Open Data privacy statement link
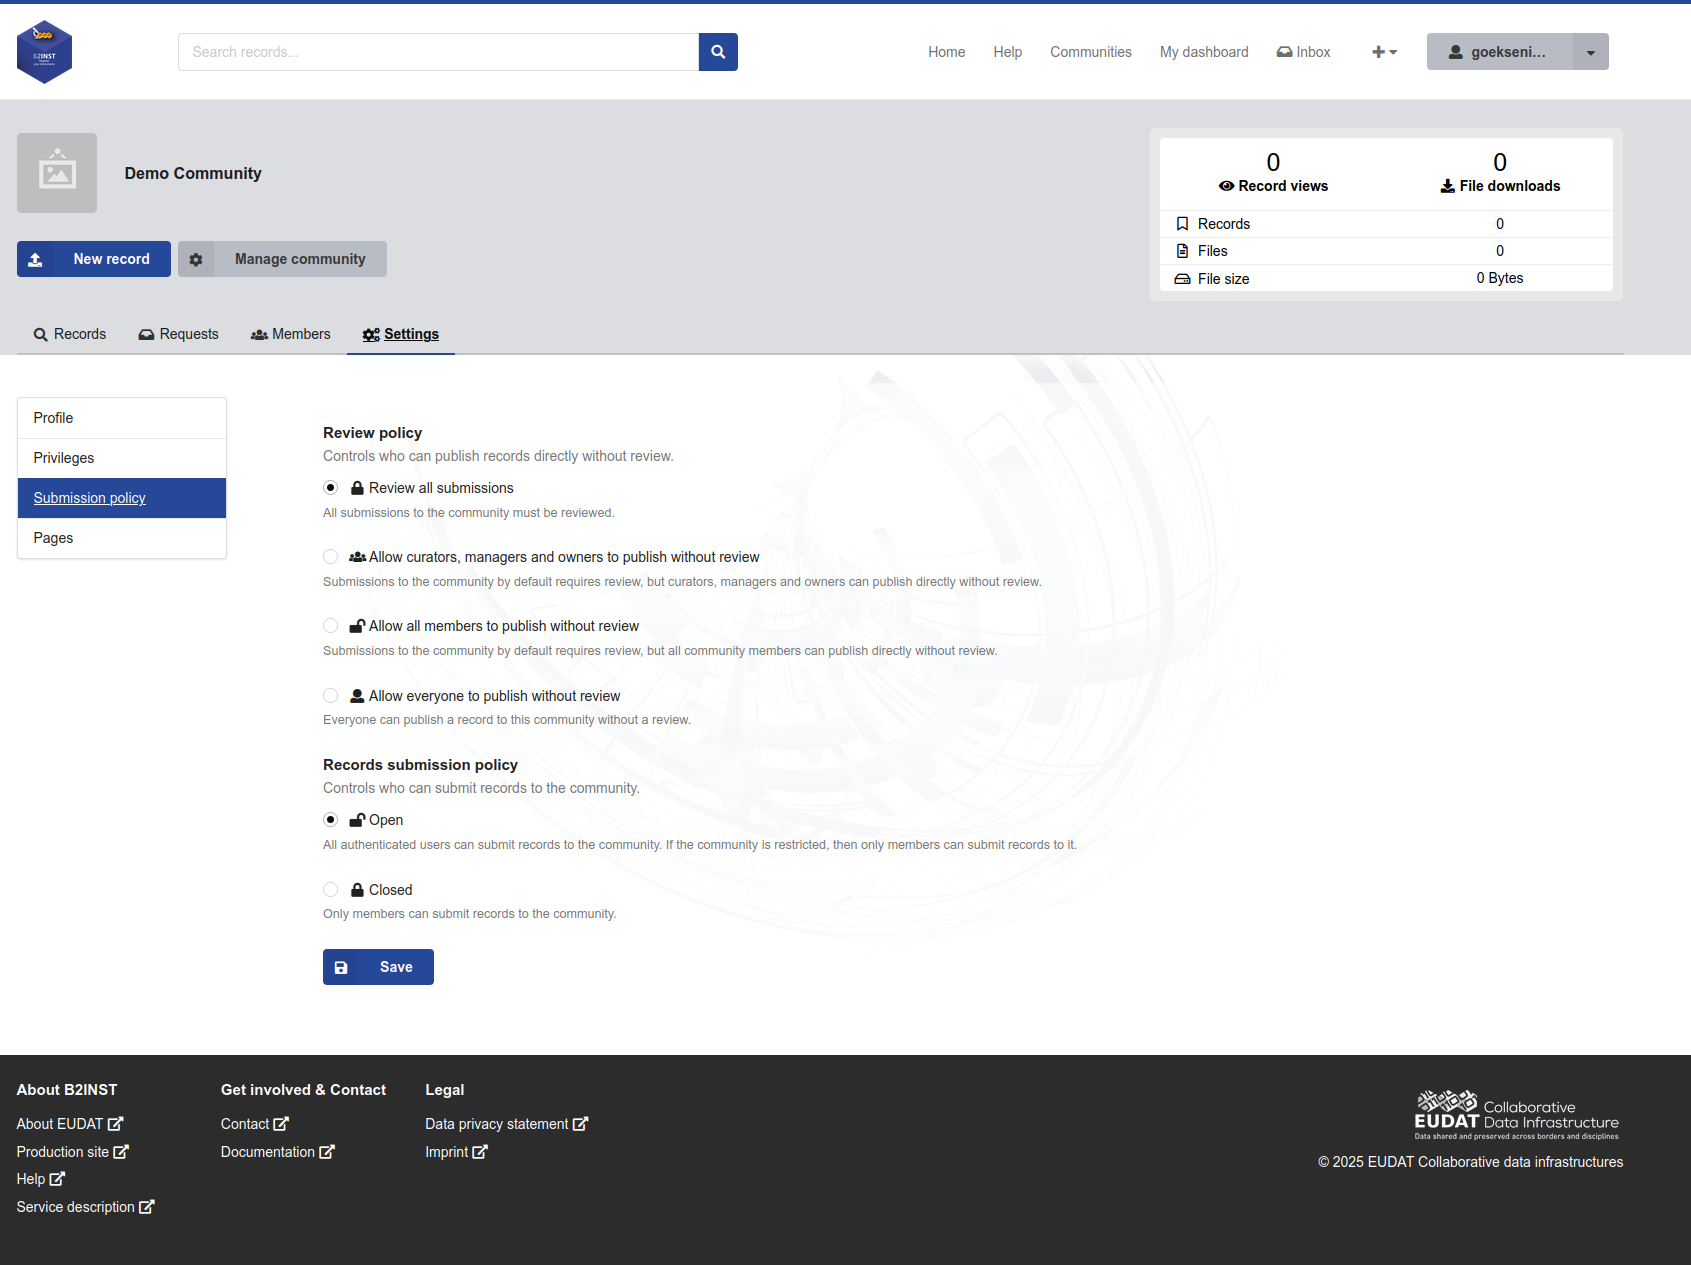Screen dimensions: 1691x1265 point(507,1124)
